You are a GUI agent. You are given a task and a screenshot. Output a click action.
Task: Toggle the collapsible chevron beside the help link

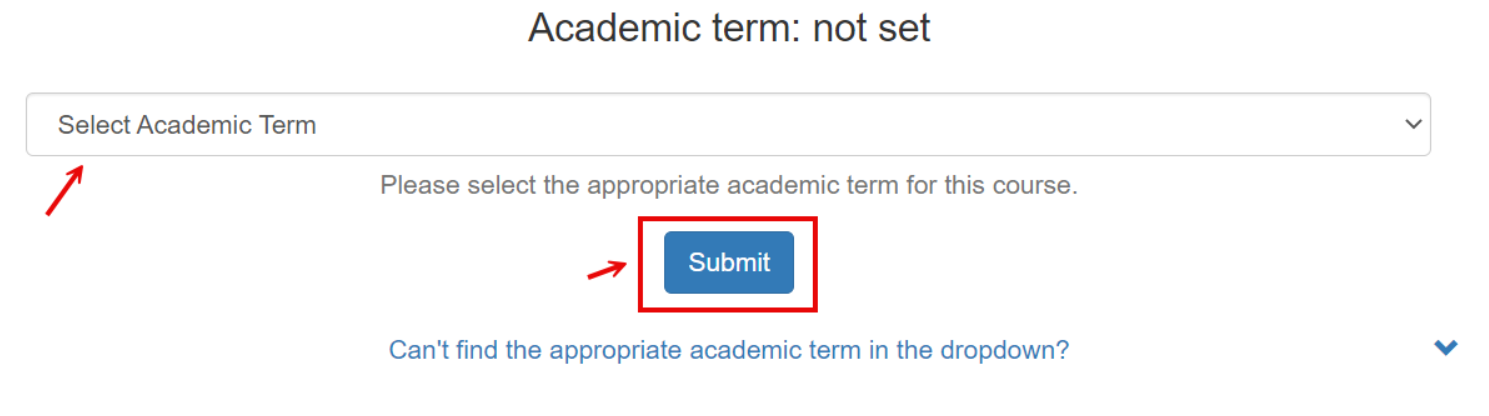point(1445,348)
